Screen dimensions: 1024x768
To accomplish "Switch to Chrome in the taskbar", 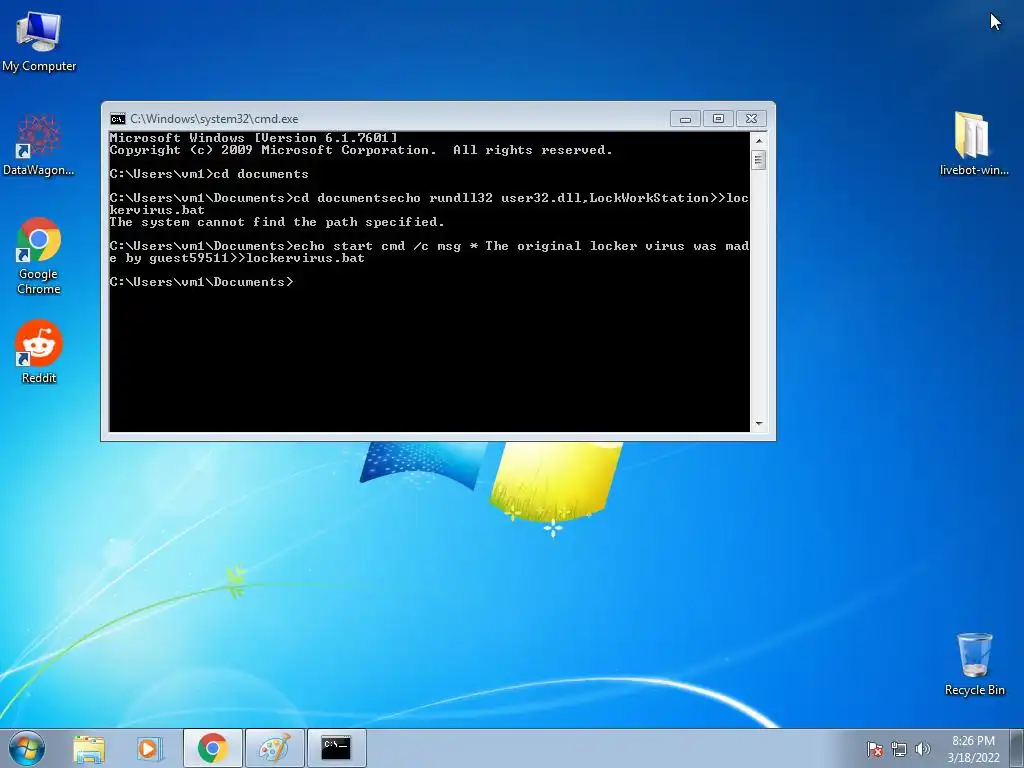I will pos(213,748).
